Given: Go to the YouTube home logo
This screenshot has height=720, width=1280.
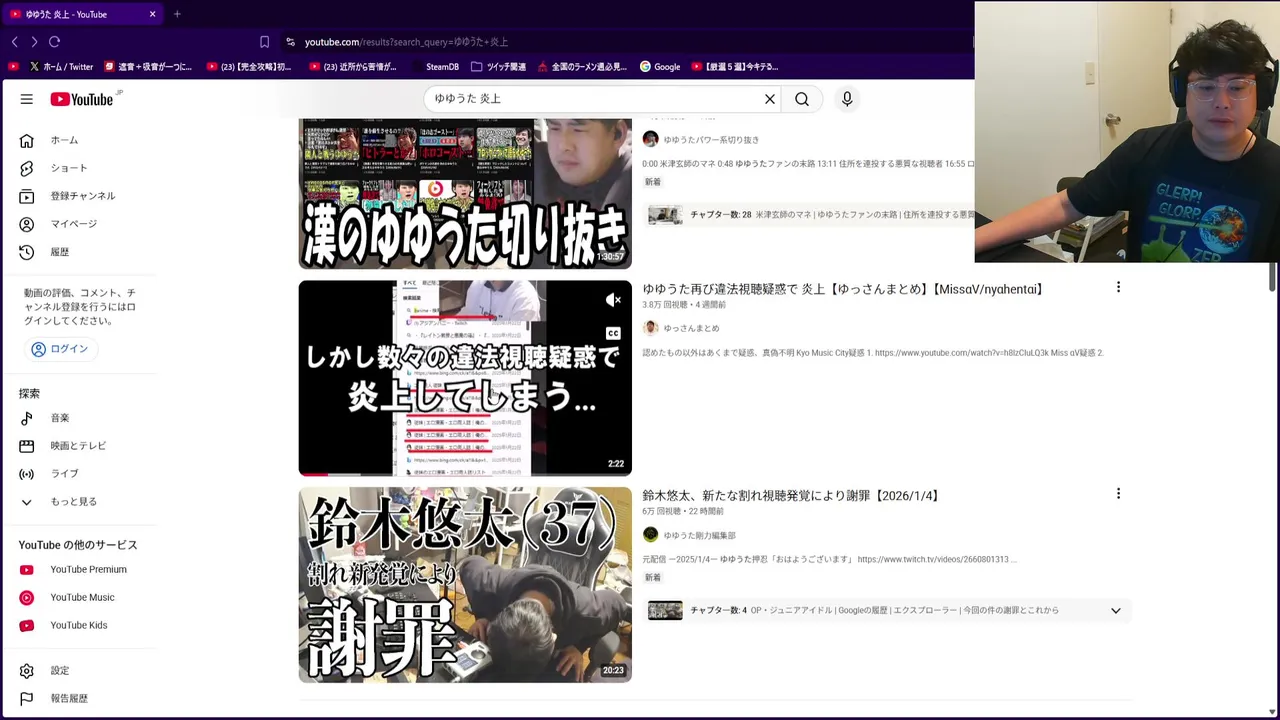Looking at the screenshot, I should [82, 99].
